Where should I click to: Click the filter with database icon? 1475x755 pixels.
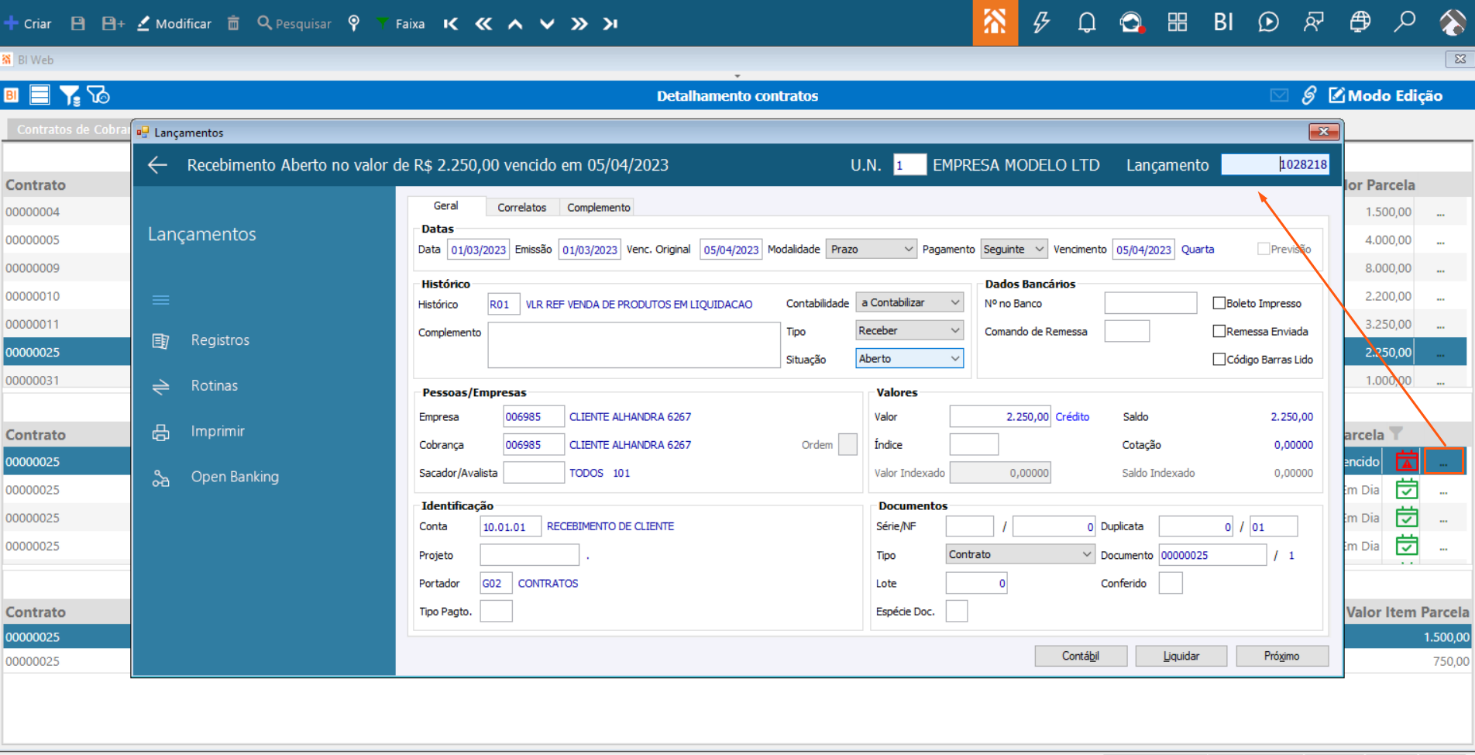(69, 96)
